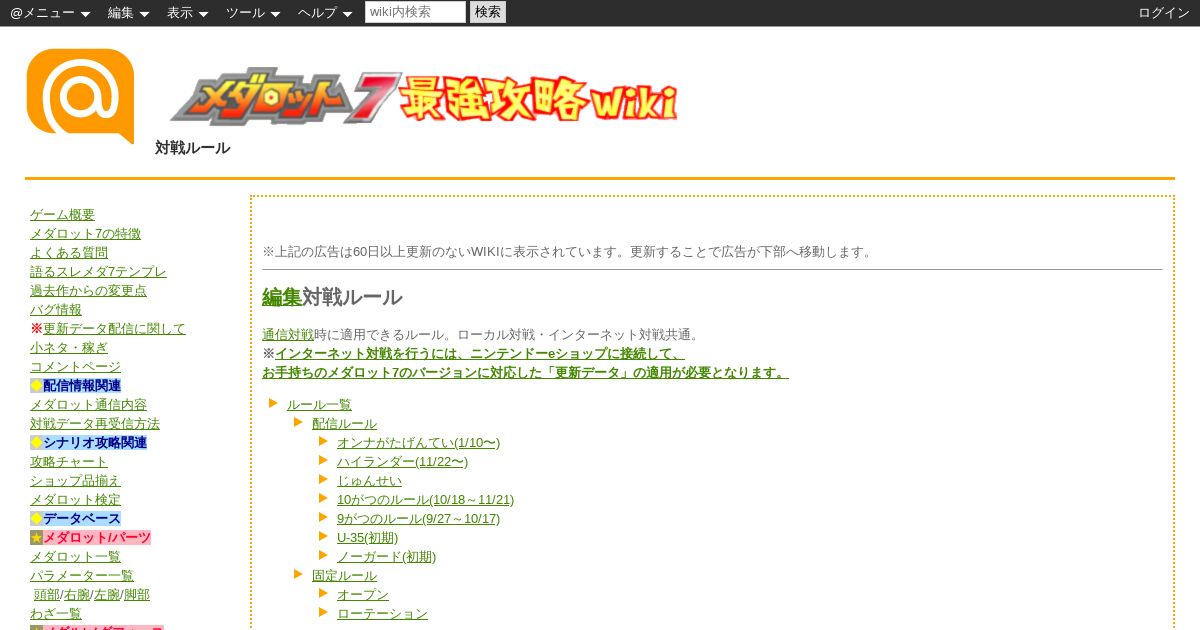Open the インターネット対戦を行うには notice link
The height and width of the screenshot is (630, 1200).
click(x=480, y=354)
